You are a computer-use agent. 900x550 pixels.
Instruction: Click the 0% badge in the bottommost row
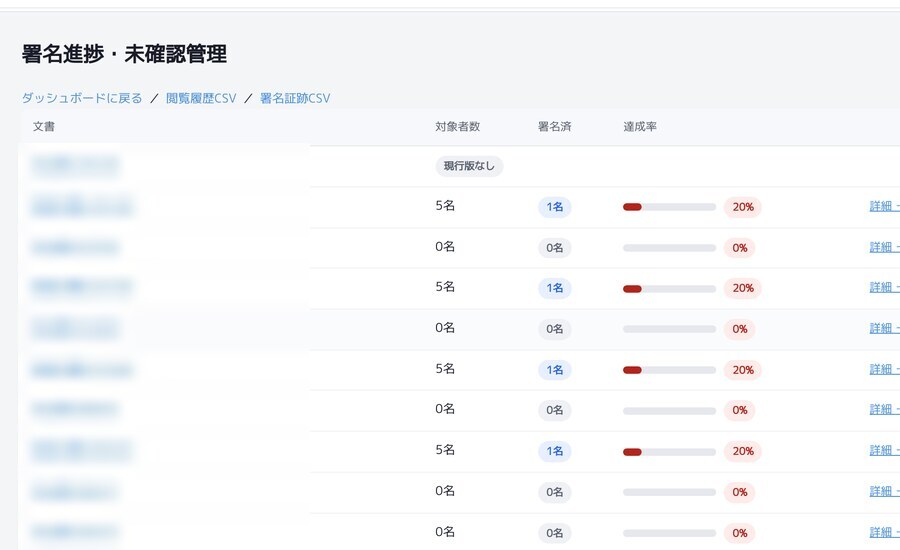739,533
